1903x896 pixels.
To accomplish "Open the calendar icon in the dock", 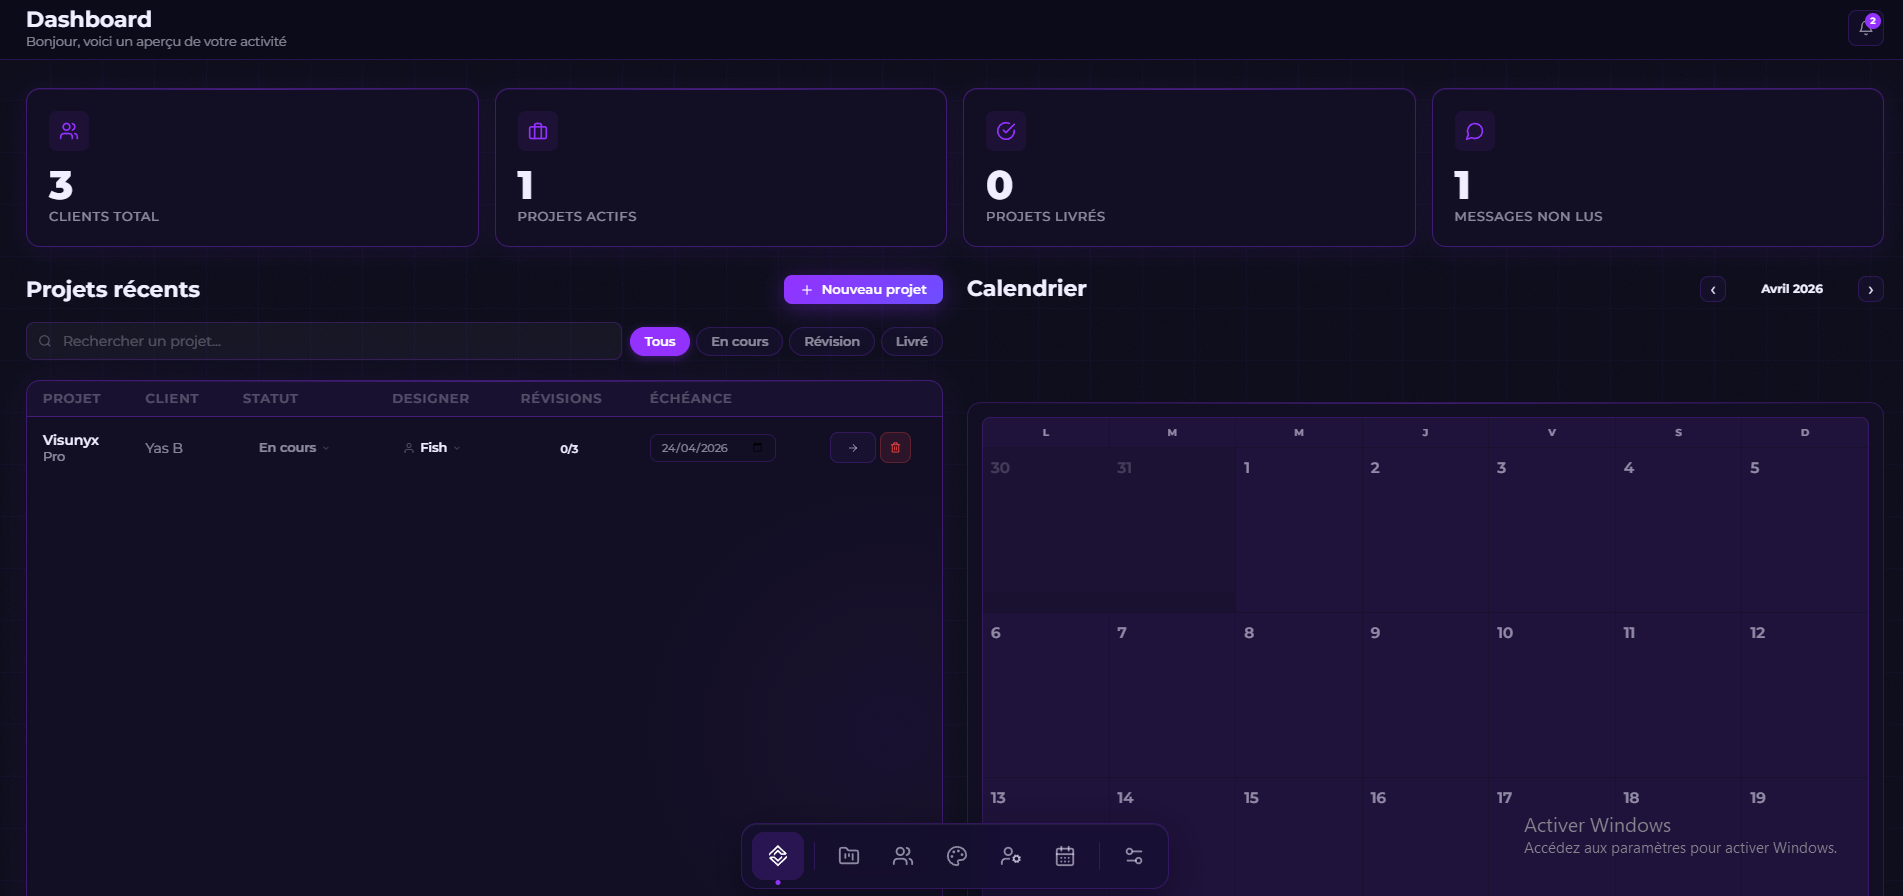I will [x=1065, y=856].
